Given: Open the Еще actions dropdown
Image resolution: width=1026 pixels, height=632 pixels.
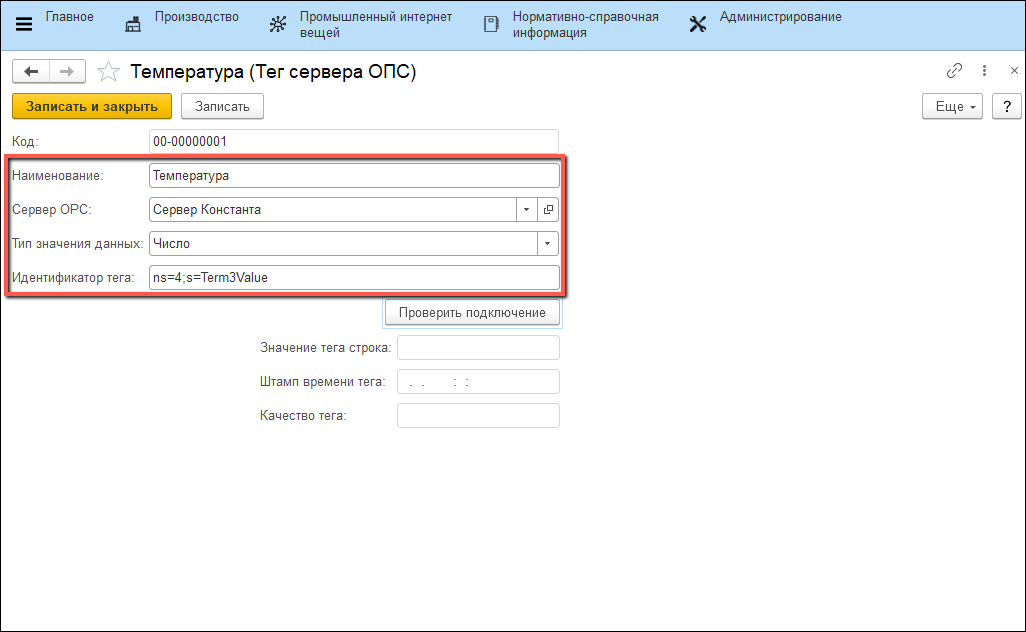Looking at the screenshot, I should (952, 106).
